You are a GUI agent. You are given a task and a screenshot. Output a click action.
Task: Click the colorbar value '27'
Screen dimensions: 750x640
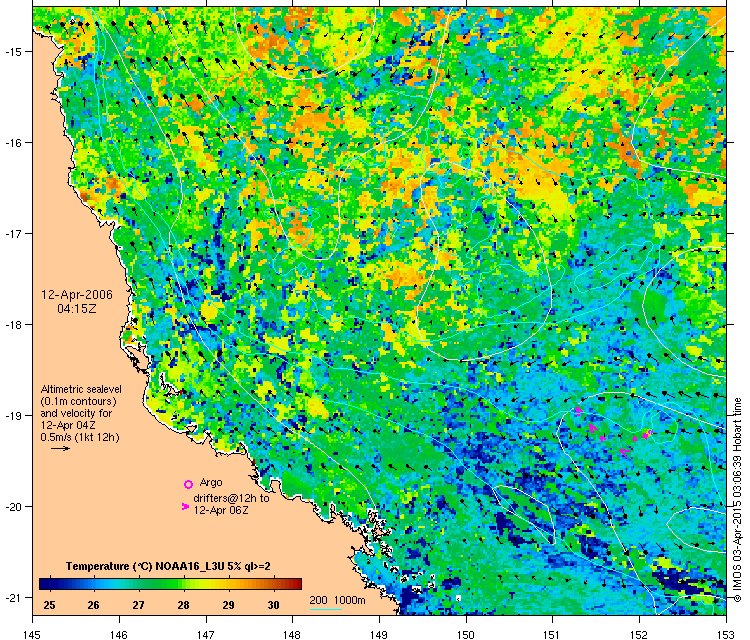tap(138, 606)
